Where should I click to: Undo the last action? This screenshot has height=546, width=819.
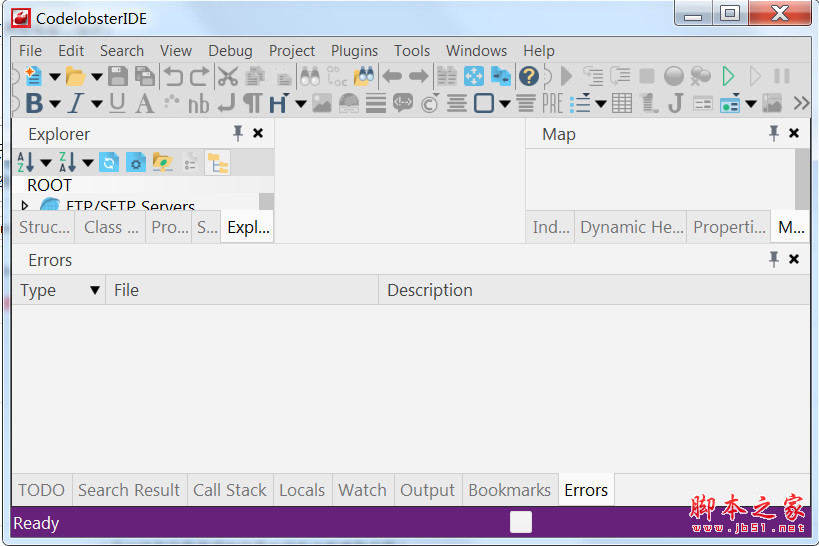[x=173, y=76]
